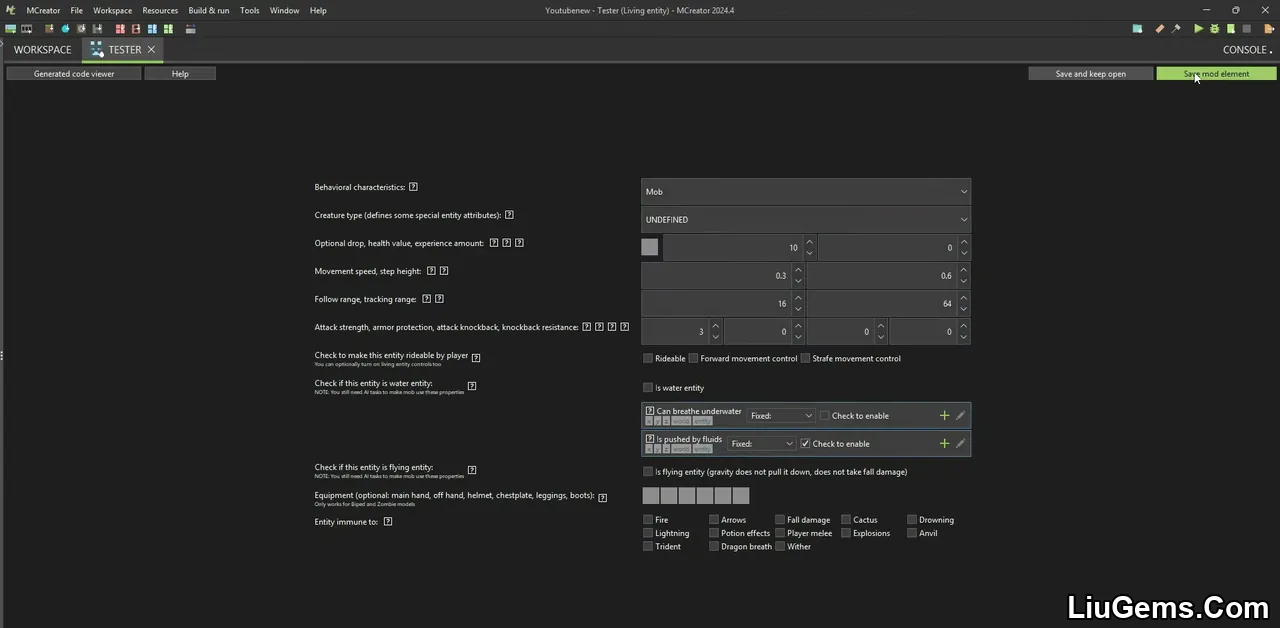Click the blue panel layout toolbar icon
The height and width of the screenshot is (628, 1280).
click(x=152, y=29)
